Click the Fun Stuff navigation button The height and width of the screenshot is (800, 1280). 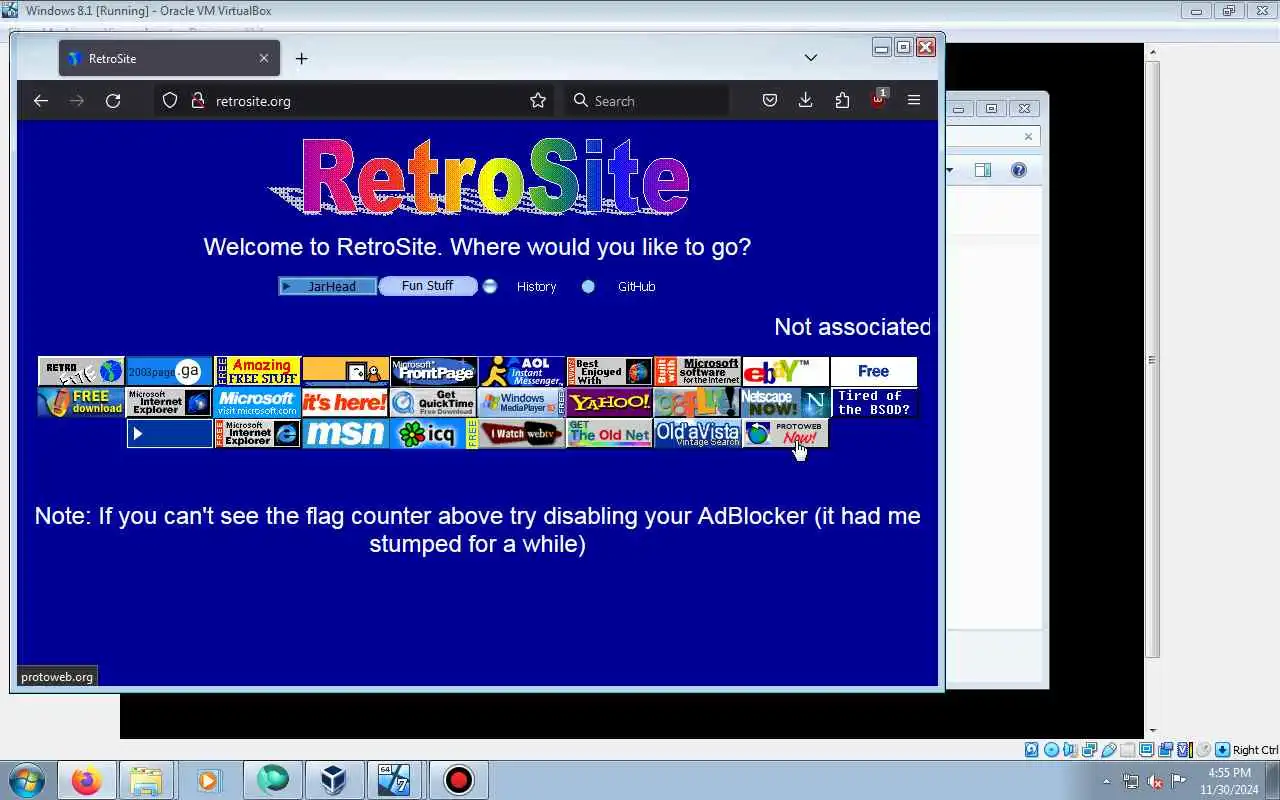428,286
